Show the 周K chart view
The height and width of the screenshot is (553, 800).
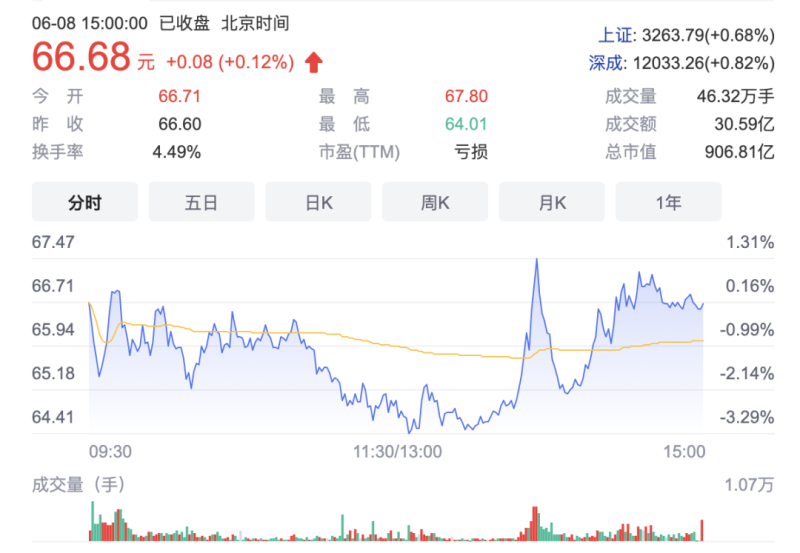pos(435,203)
